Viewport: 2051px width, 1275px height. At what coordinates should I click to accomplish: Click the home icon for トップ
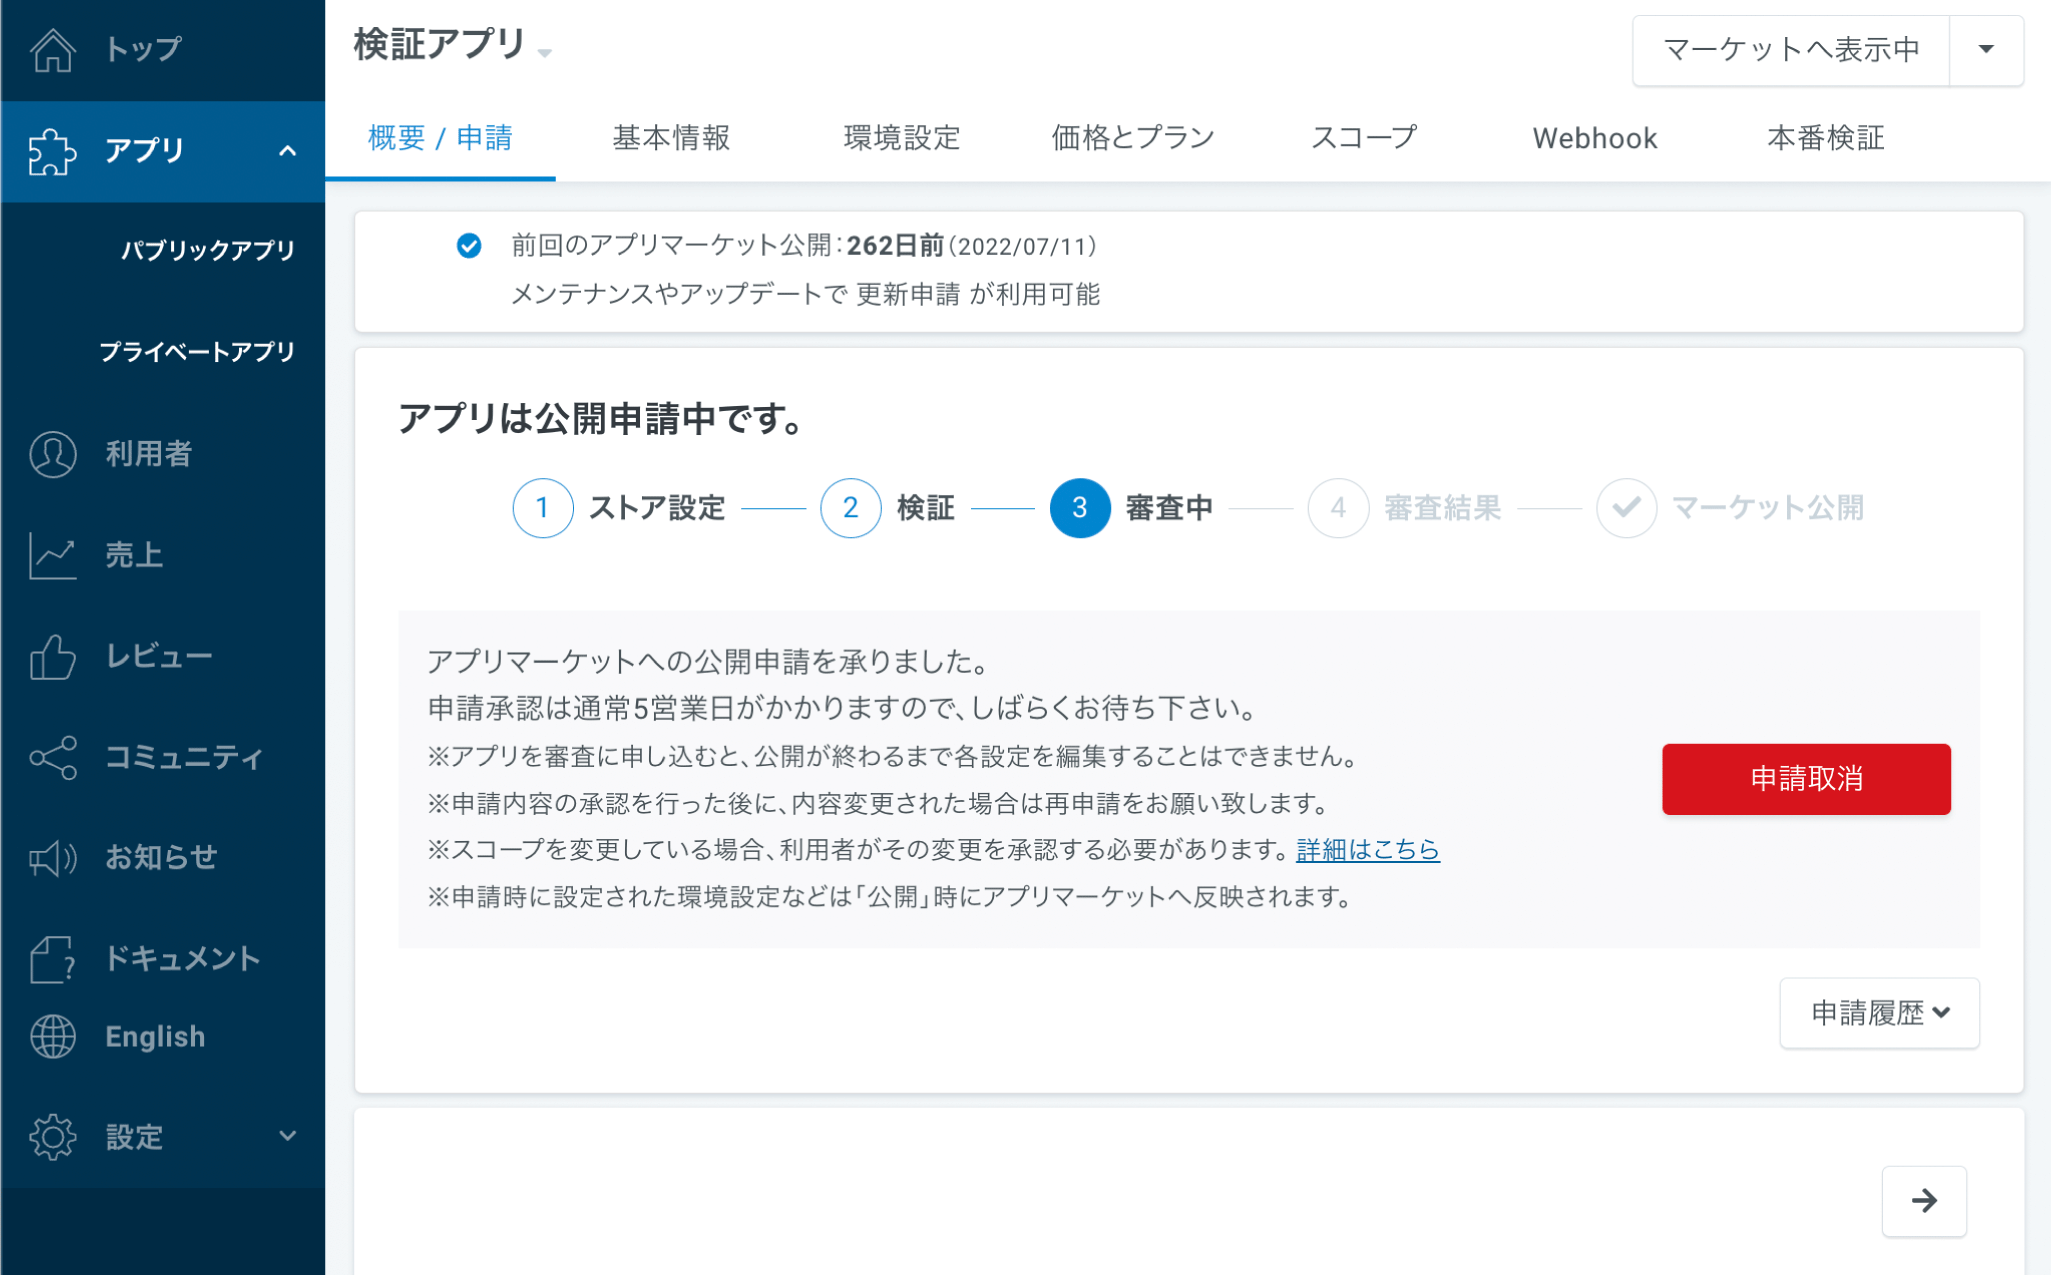[53, 49]
